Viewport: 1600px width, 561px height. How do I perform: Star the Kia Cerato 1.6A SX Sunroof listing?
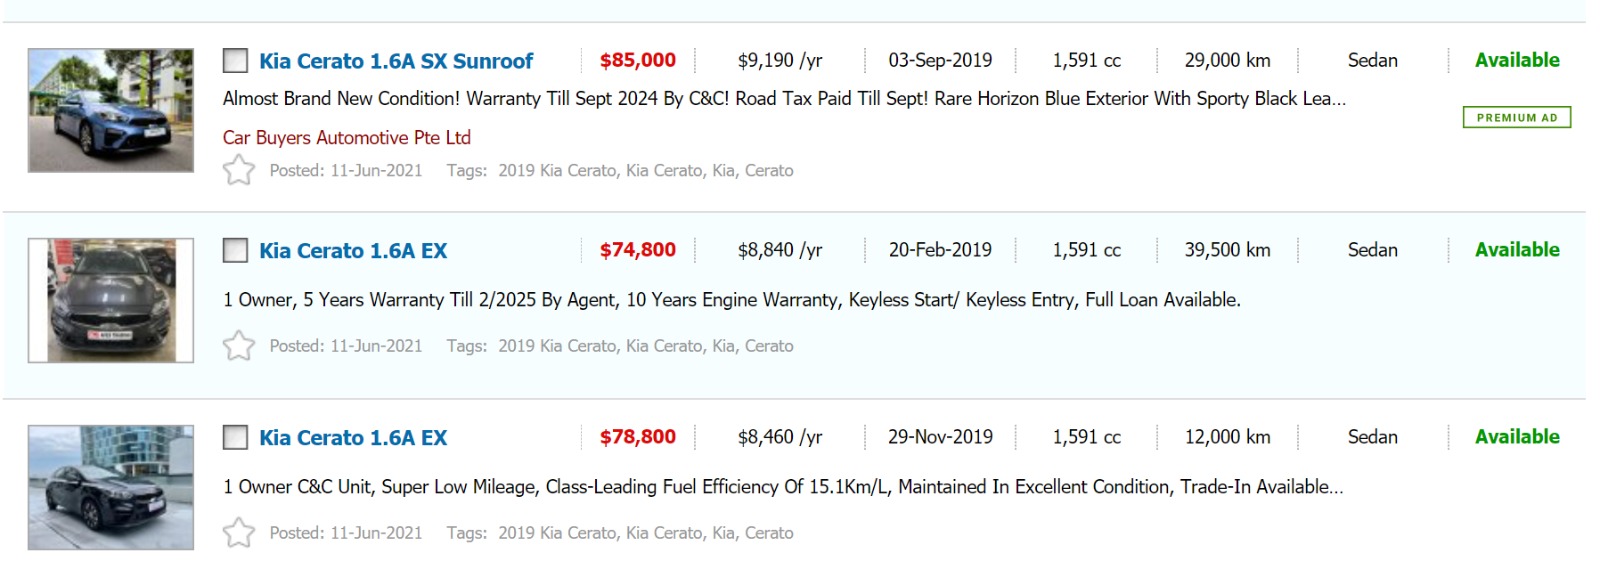pyautogui.click(x=239, y=171)
